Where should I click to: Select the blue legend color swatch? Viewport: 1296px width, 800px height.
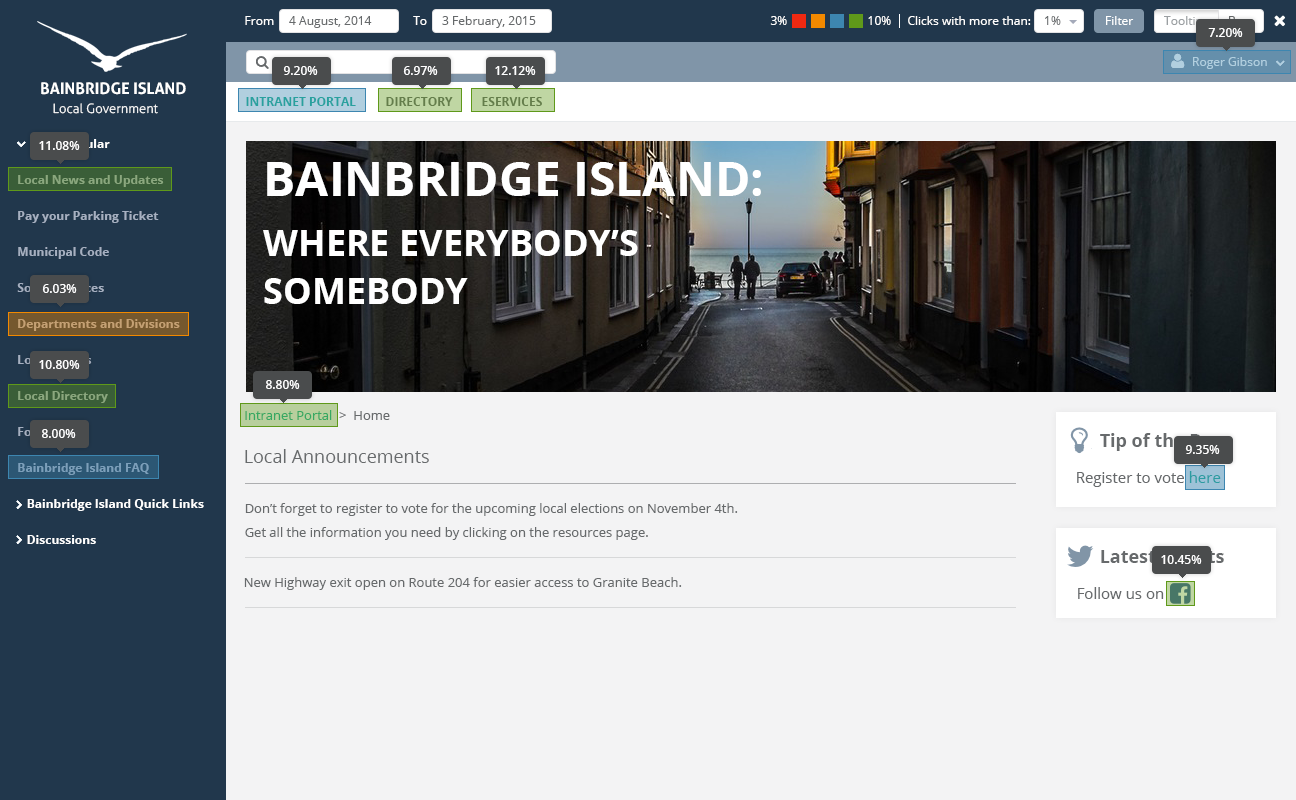pos(837,21)
